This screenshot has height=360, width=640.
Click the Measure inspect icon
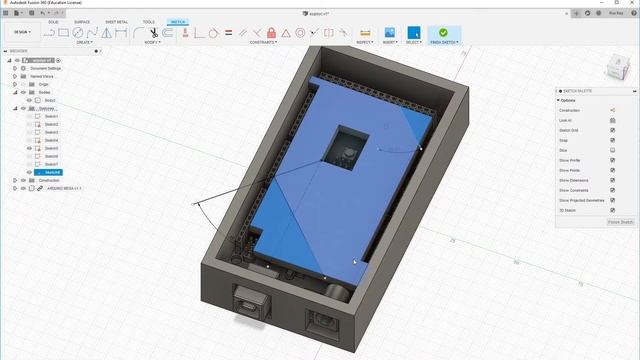point(365,33)
